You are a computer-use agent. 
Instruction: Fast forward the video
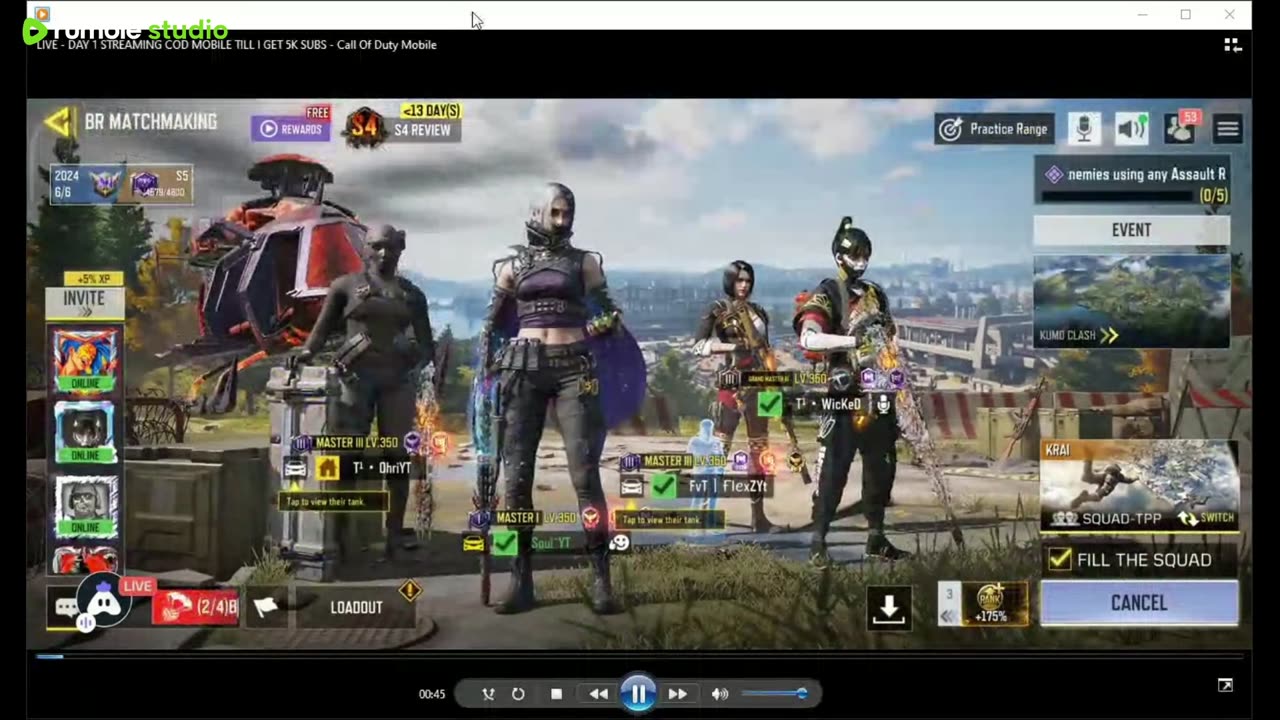(677, 694)
